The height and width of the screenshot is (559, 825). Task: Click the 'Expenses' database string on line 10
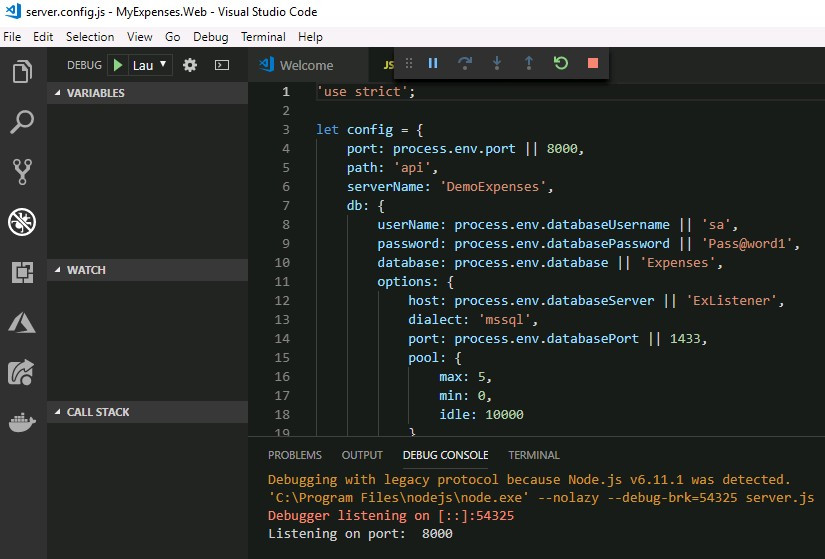click(678, 262)
